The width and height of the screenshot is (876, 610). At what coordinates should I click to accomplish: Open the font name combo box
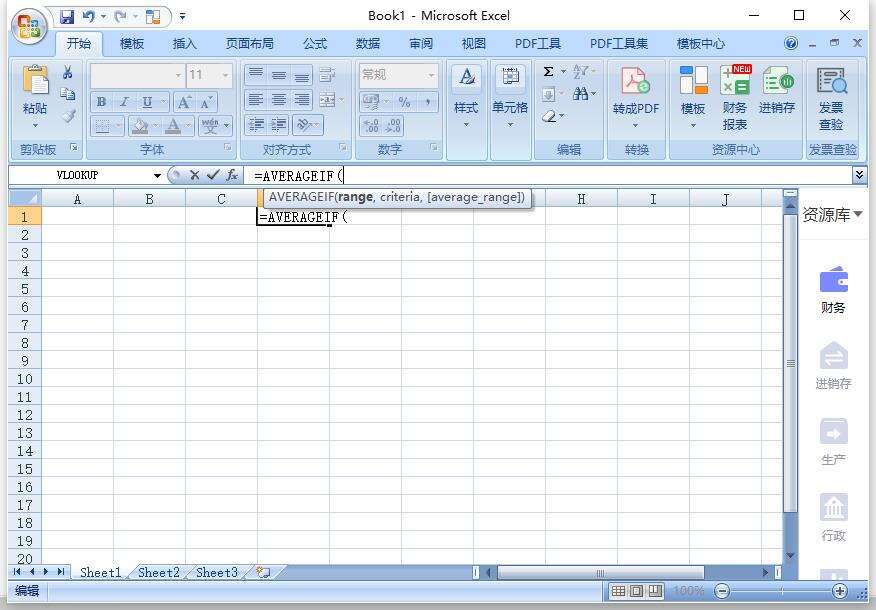click(x=137, y=75)
